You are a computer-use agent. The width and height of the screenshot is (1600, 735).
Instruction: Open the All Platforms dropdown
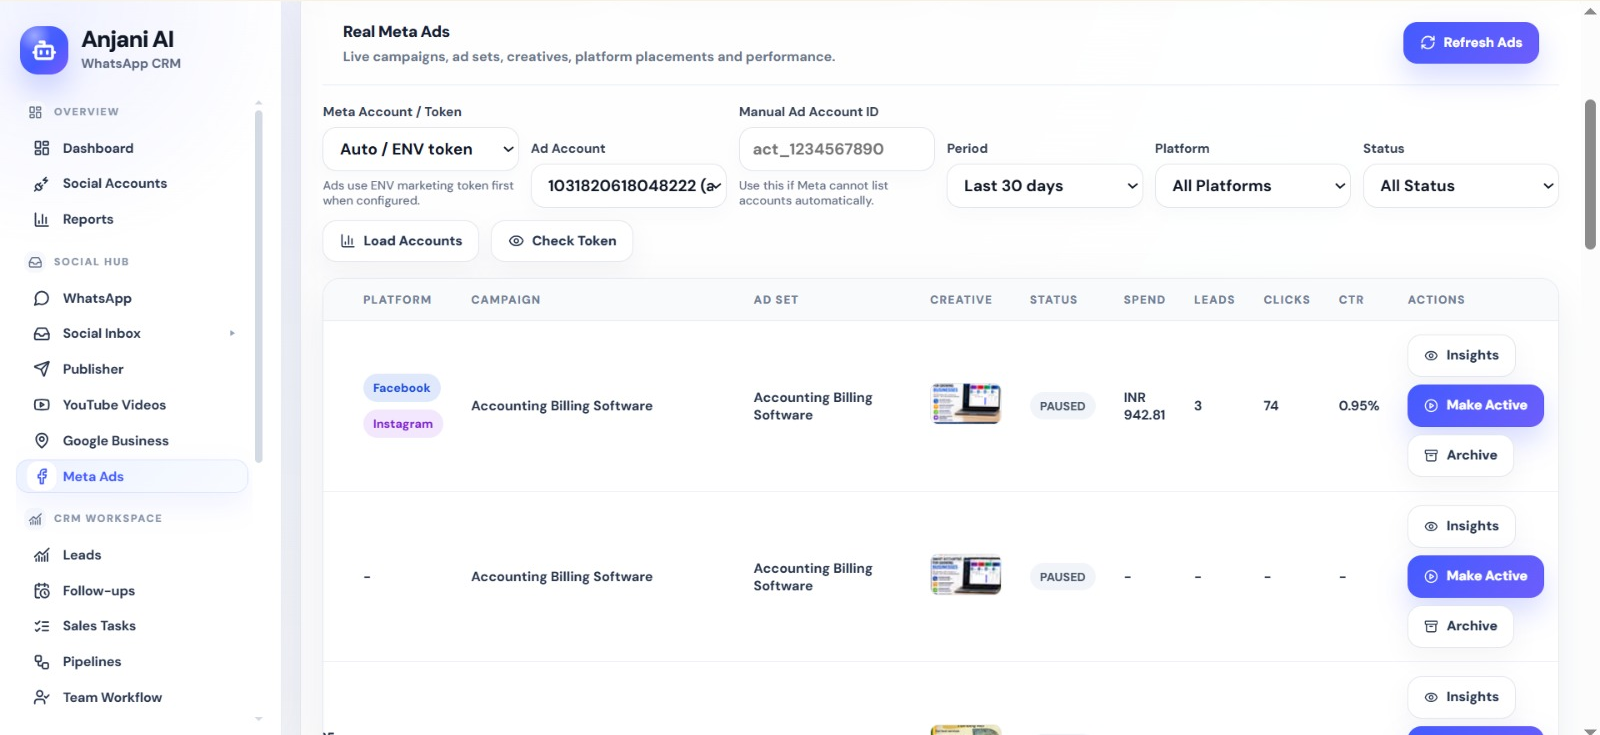(1253, 186)
